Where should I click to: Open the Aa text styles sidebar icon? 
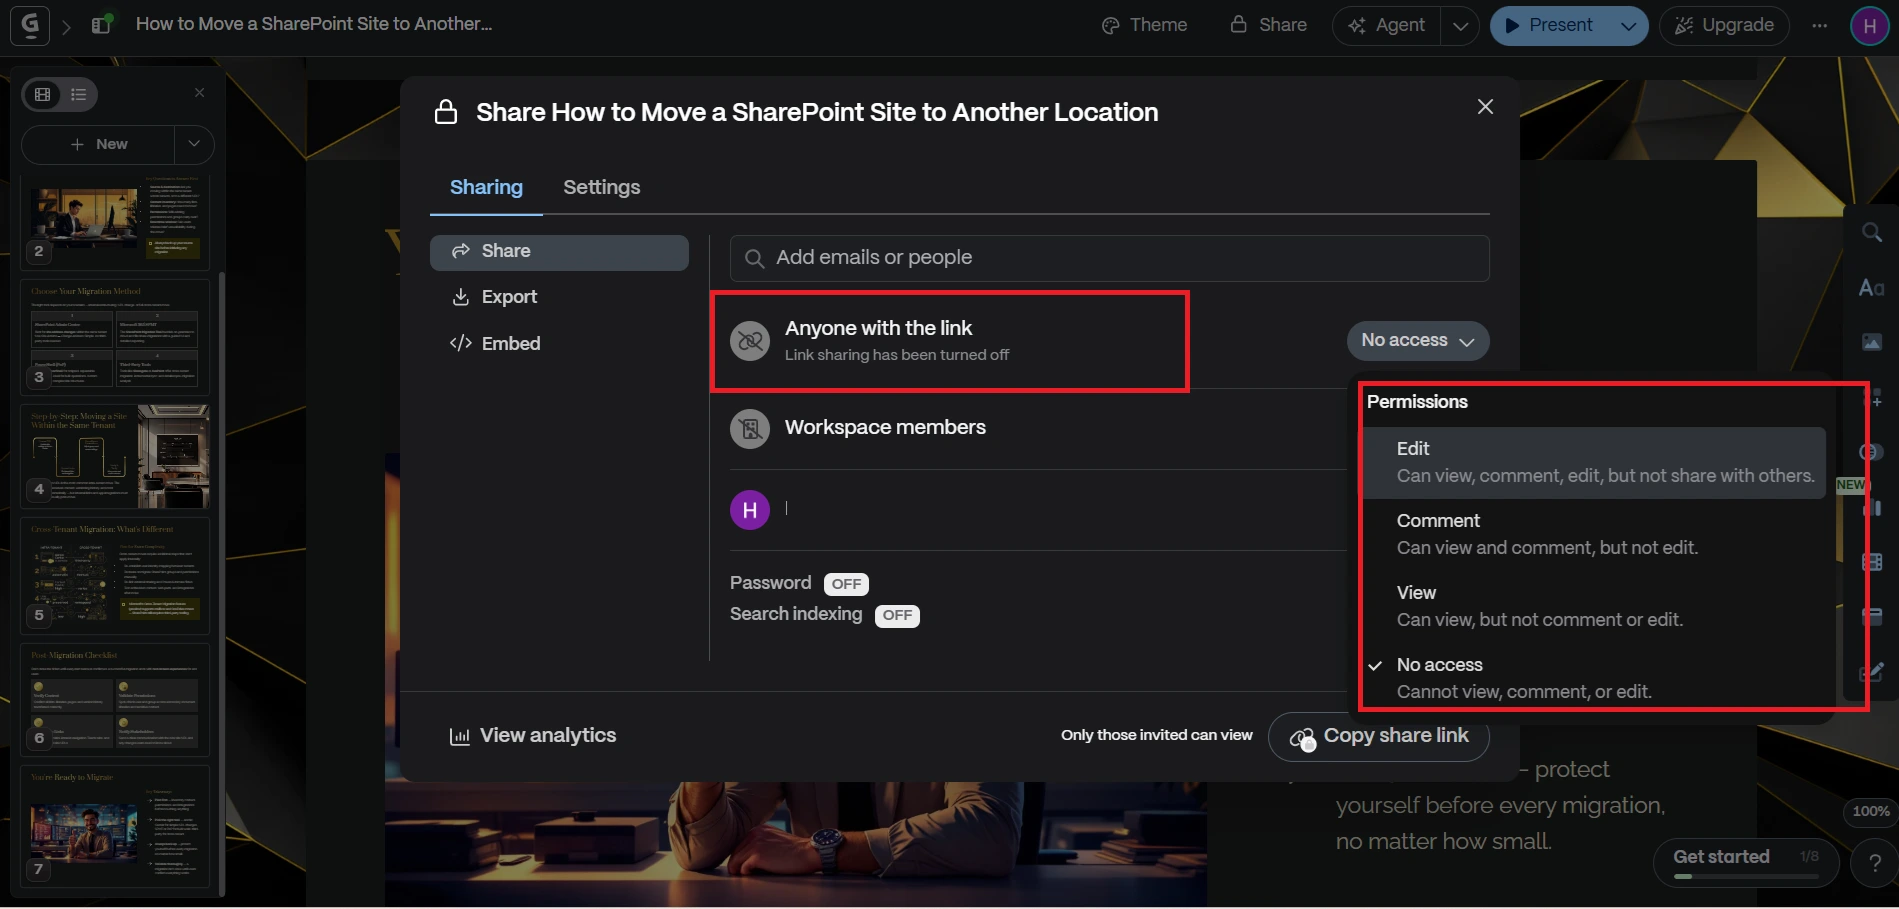coord(1872,288)
